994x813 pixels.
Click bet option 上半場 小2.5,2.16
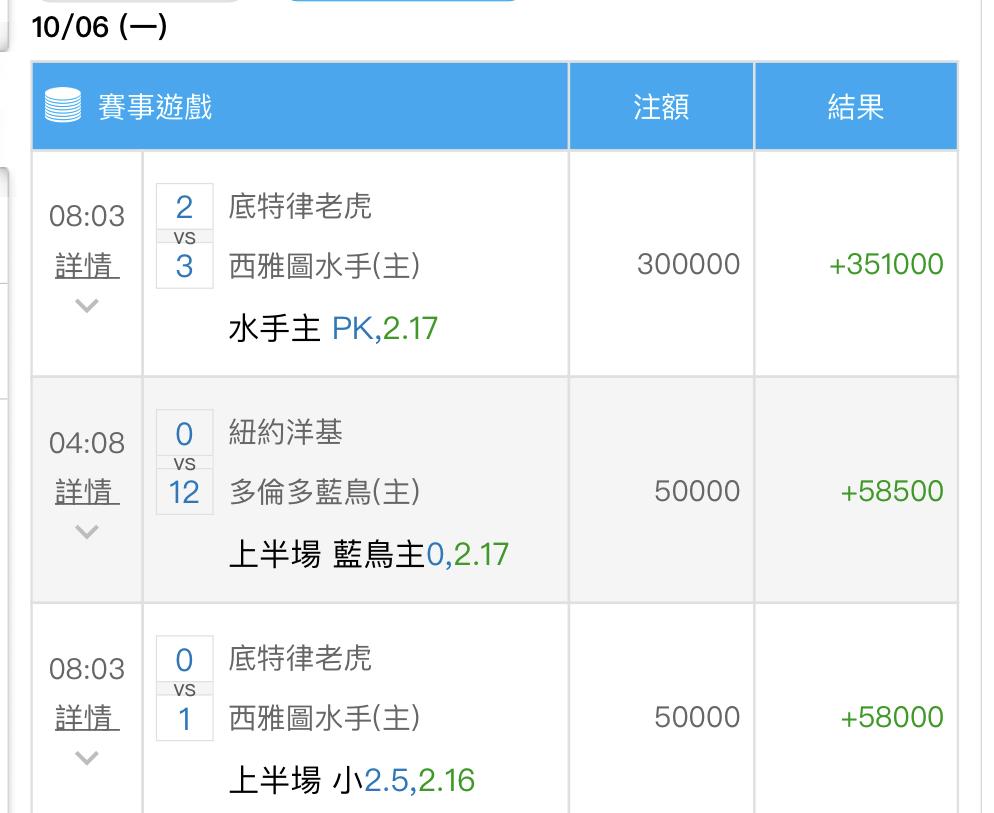point(351,780)
